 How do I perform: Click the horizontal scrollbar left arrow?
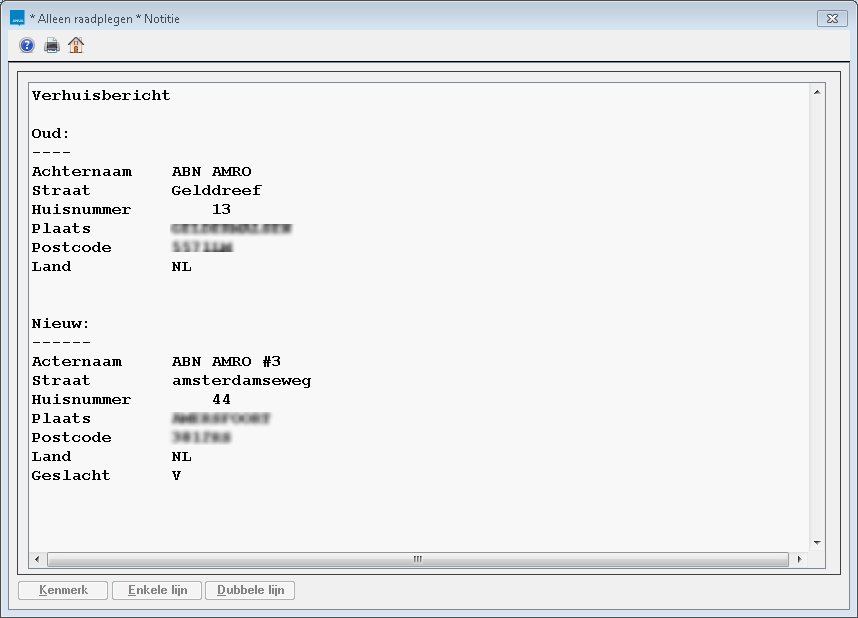pos(37,560)
